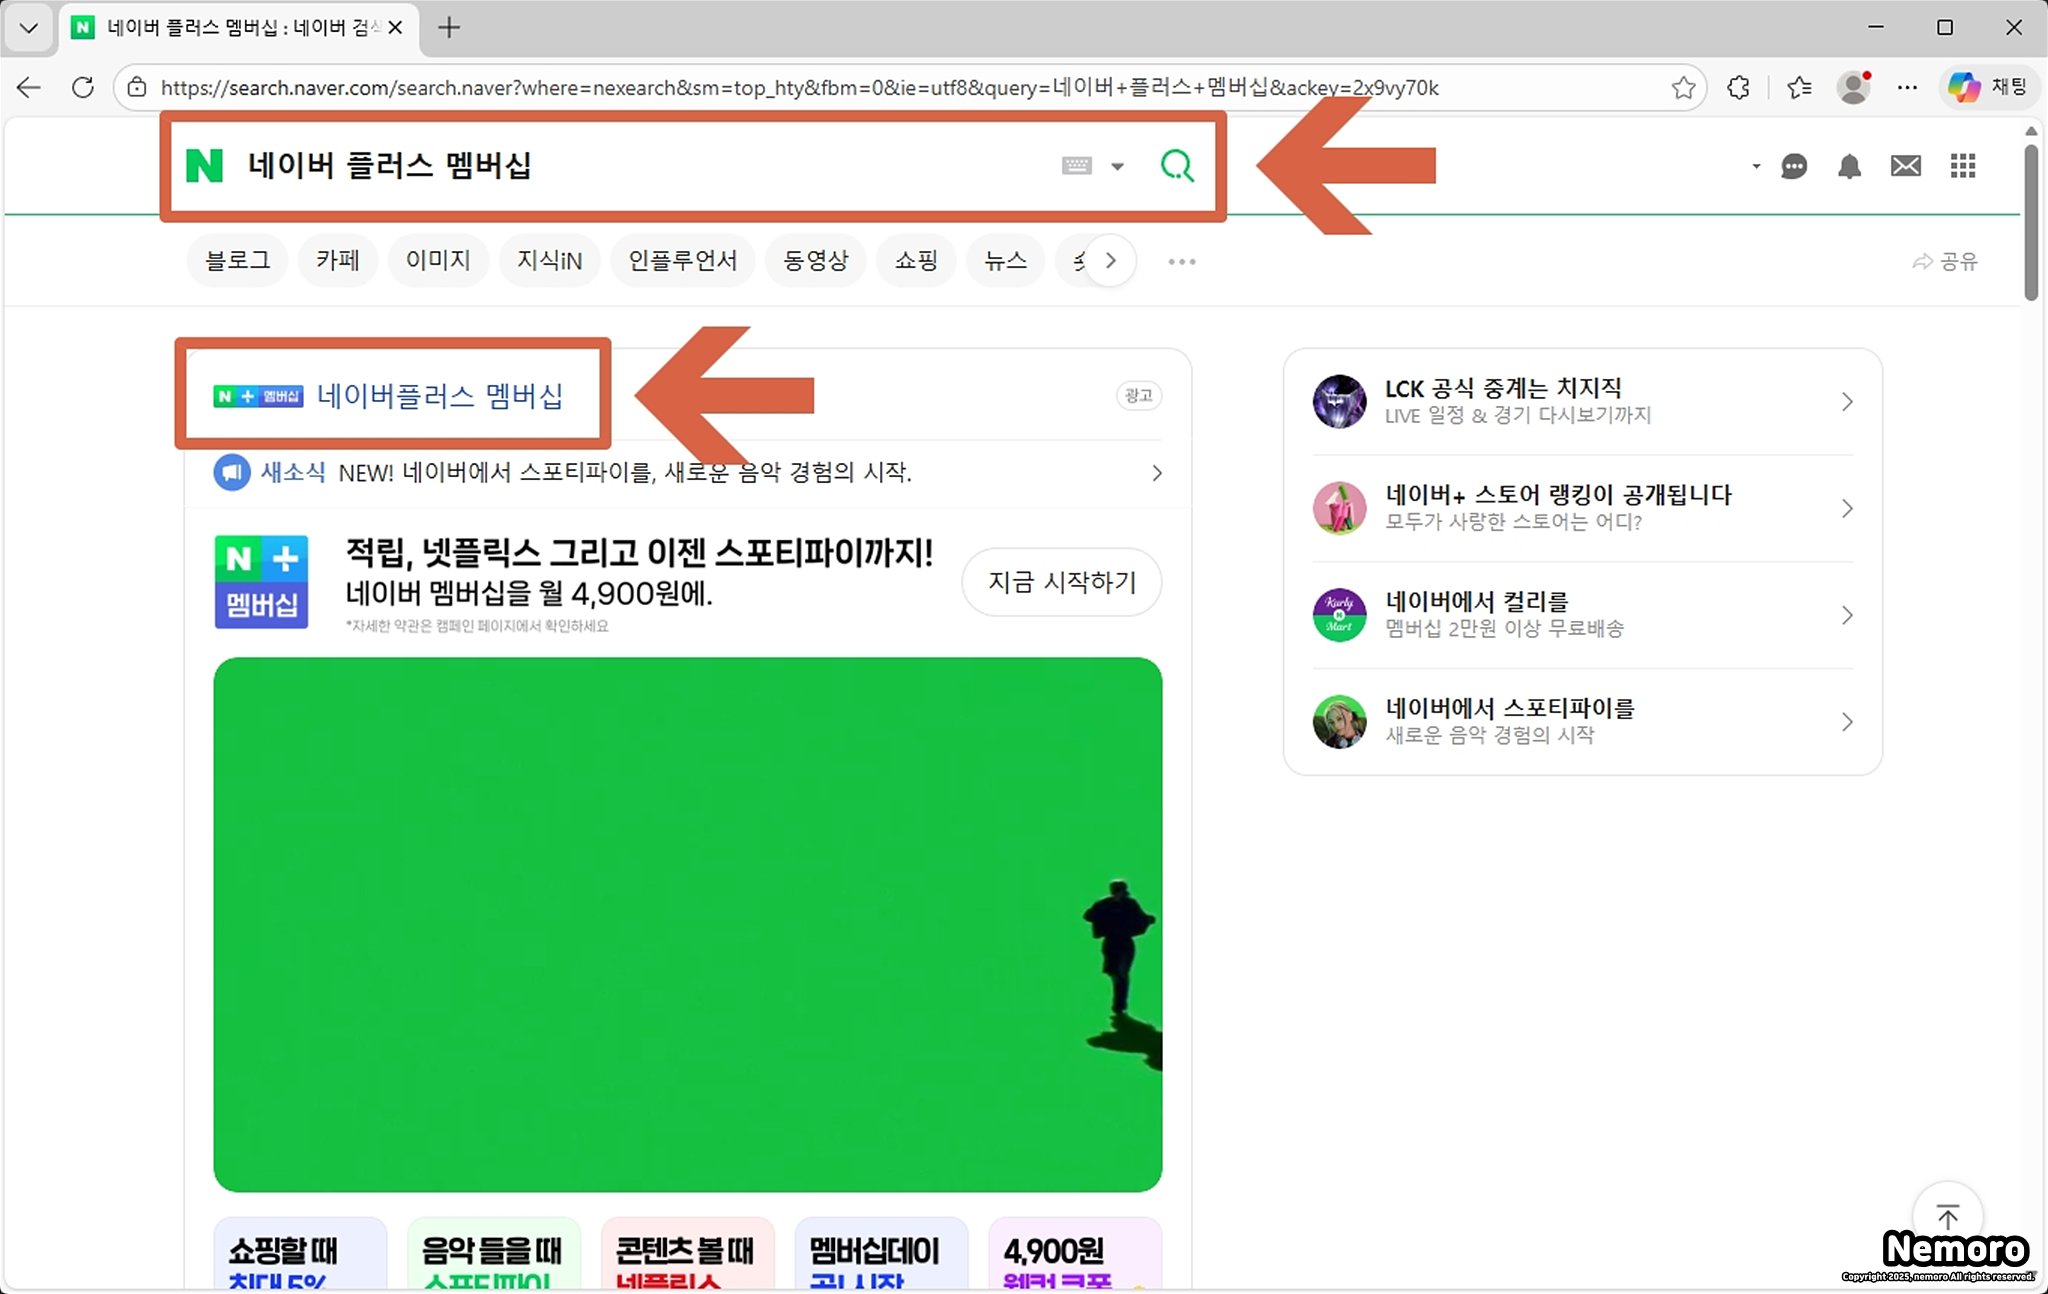The height and width of the screenshot is (1294, 2048).
Task: Open browser extensions puzzle icon
Action: pos(1738,88)
